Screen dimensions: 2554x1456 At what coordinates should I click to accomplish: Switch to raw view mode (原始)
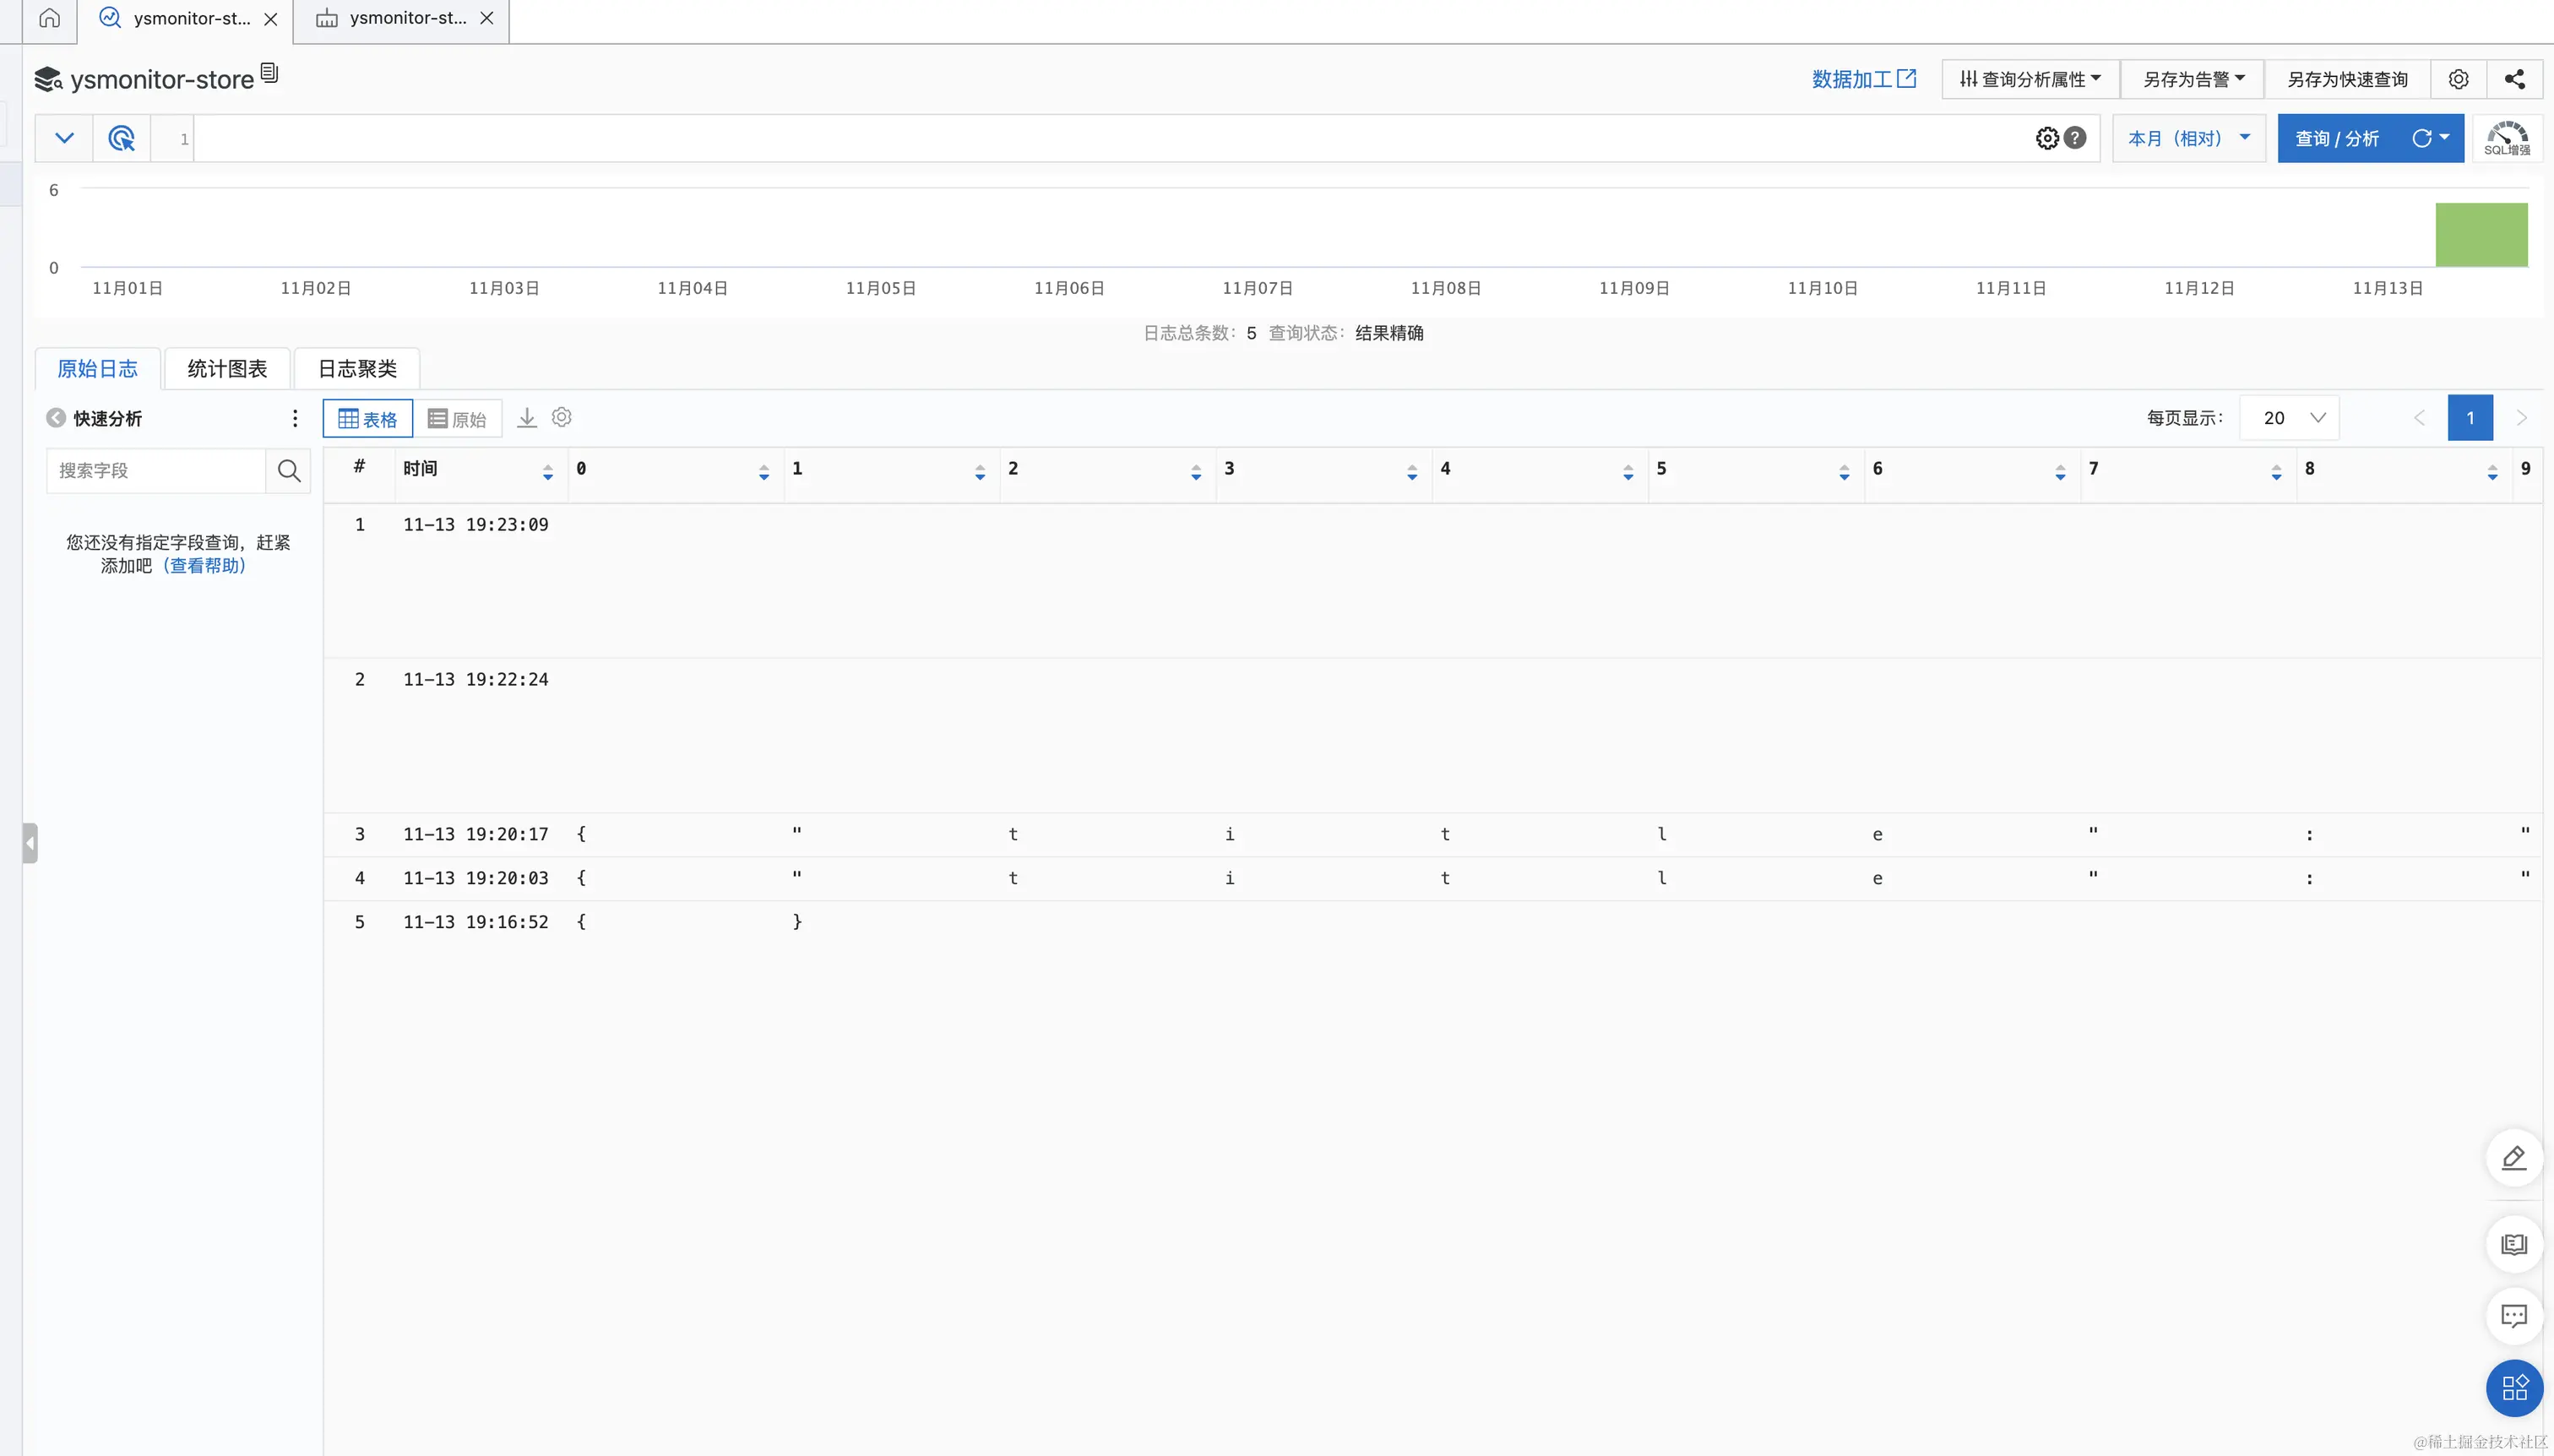pos(457,419)
